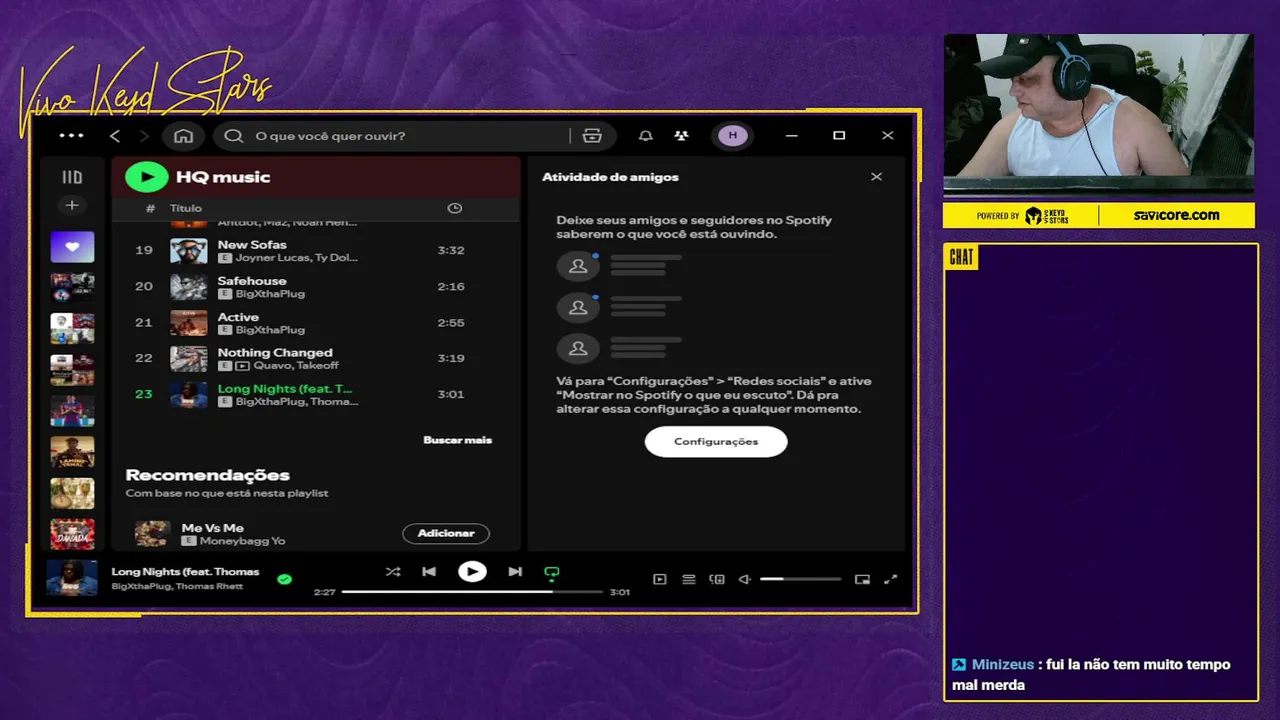Adjust the volume slider
The image size is (1280, 720).
(x=801, y=579)
